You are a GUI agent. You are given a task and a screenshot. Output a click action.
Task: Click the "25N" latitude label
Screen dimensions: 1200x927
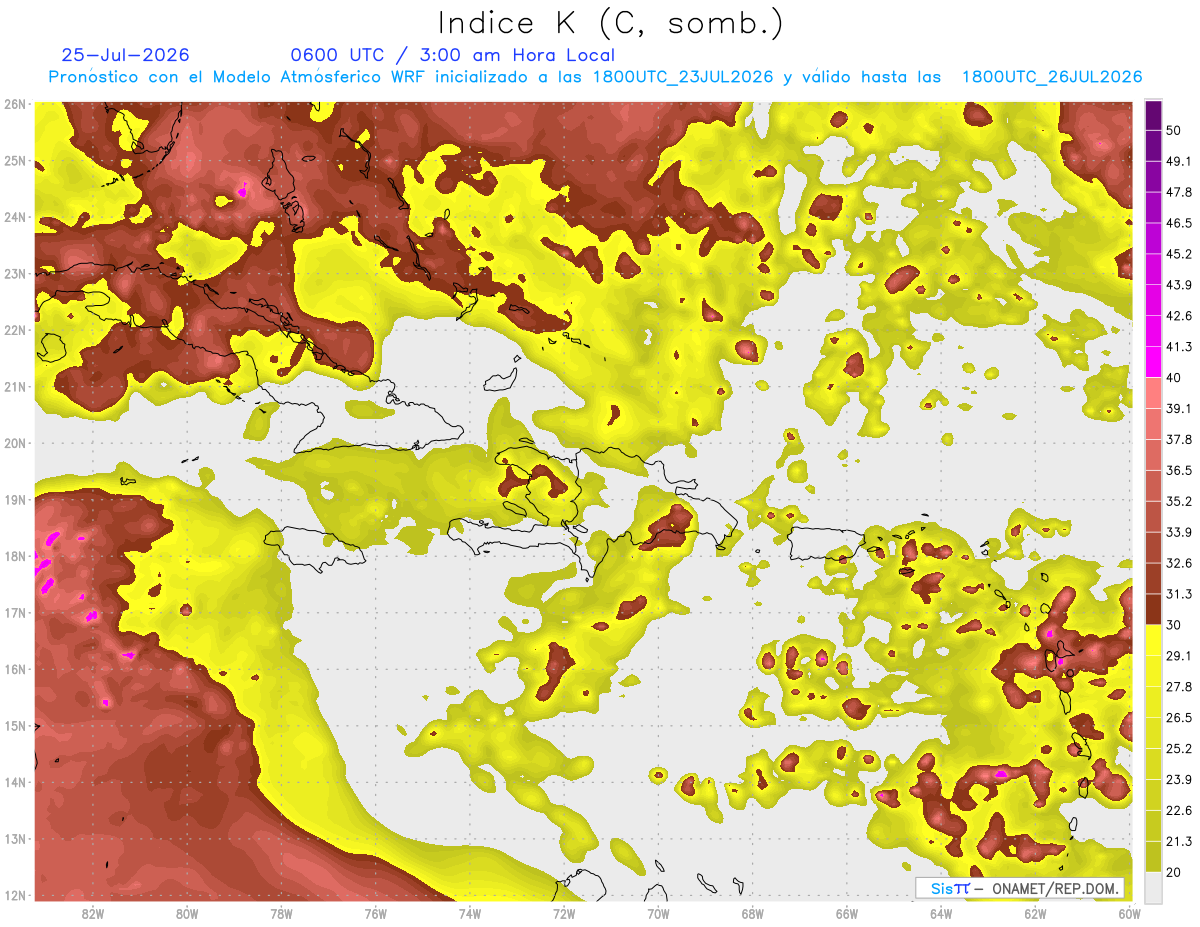(x=15, y=160)
